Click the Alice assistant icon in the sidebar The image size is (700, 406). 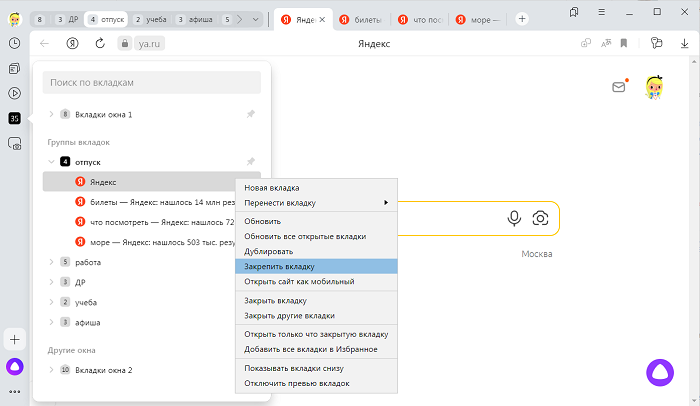15,366
